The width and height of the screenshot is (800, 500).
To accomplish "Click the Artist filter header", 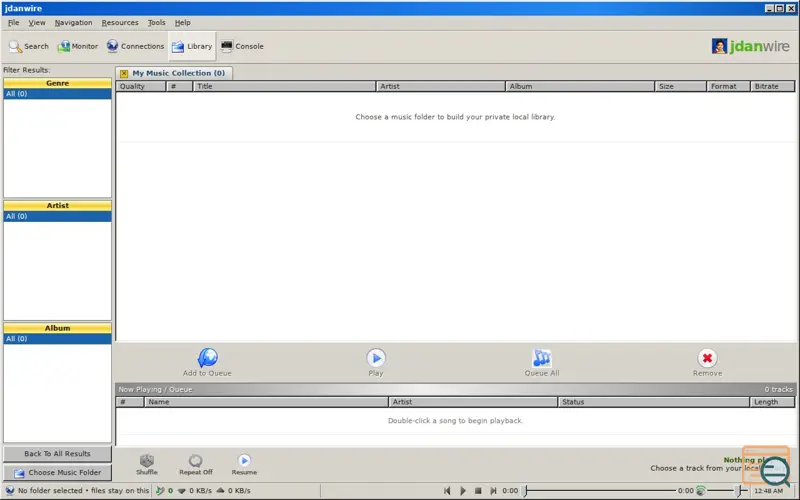I will coord(57,206).
